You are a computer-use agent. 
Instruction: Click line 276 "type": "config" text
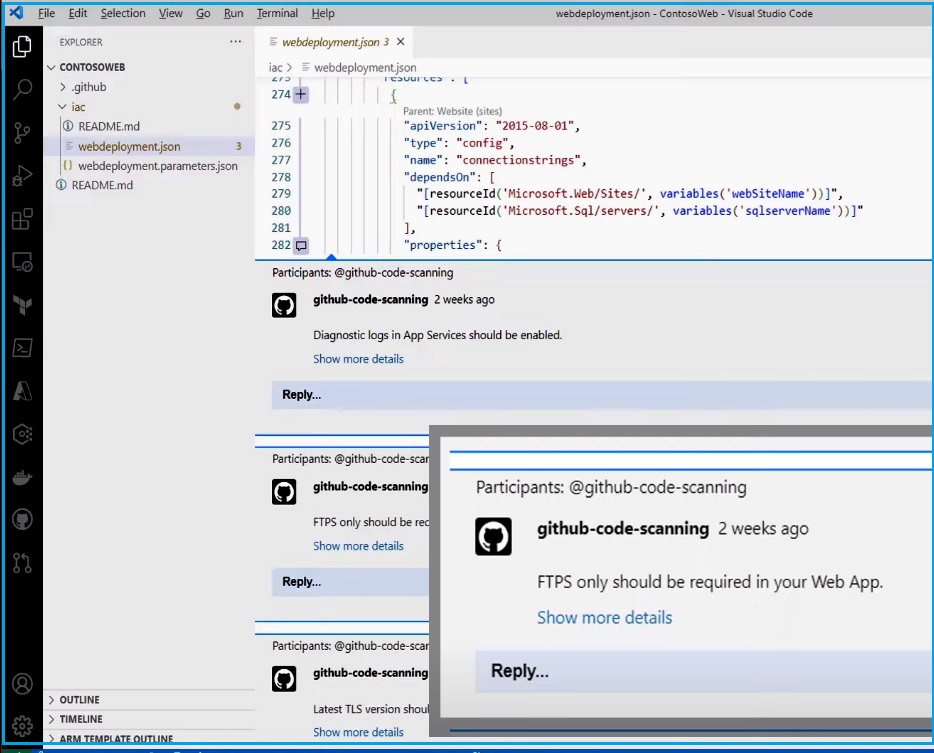coord(459,143)
